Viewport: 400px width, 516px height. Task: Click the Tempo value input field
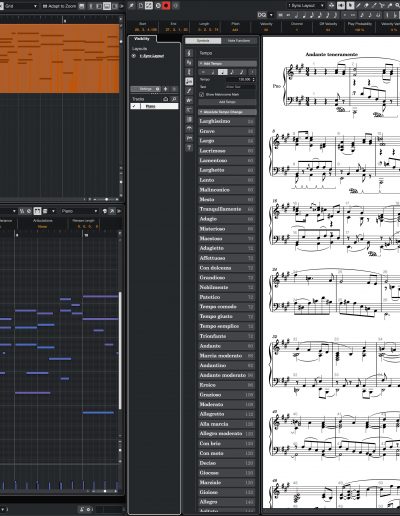pos(241,80)
